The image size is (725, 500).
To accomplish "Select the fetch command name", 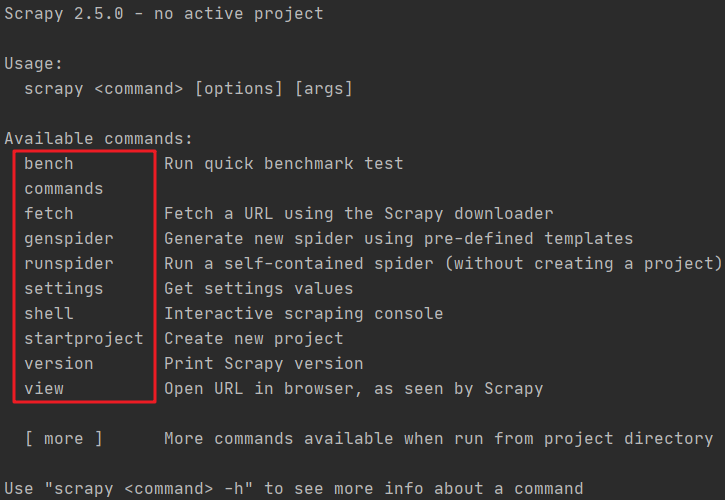I will pyautogui.click(x=49, y=214).
